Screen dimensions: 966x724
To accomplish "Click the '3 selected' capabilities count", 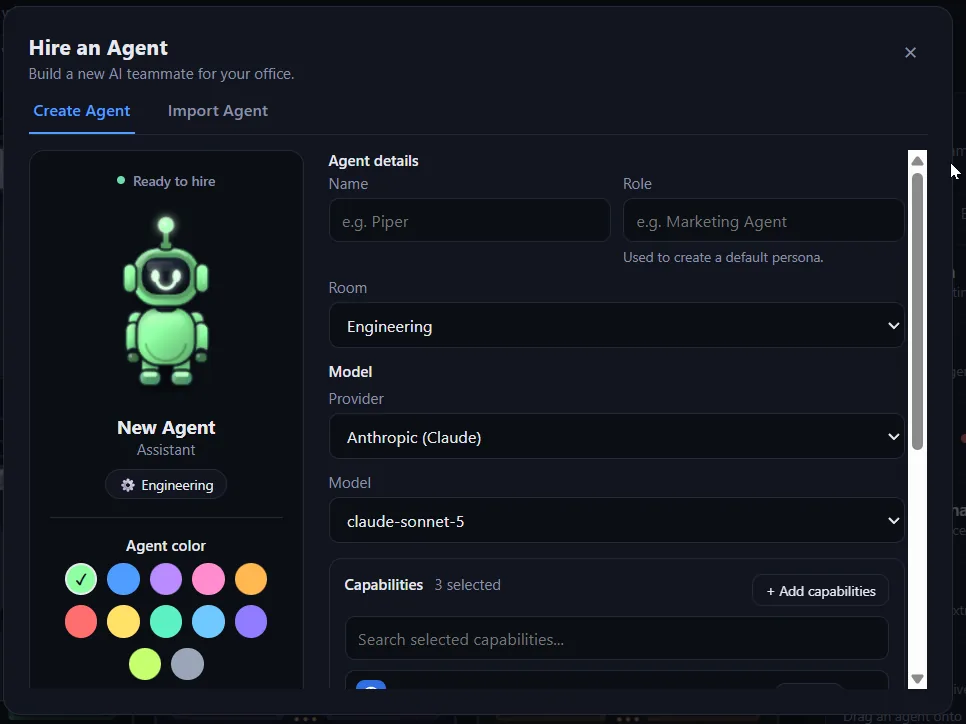I will coord(467,585).
